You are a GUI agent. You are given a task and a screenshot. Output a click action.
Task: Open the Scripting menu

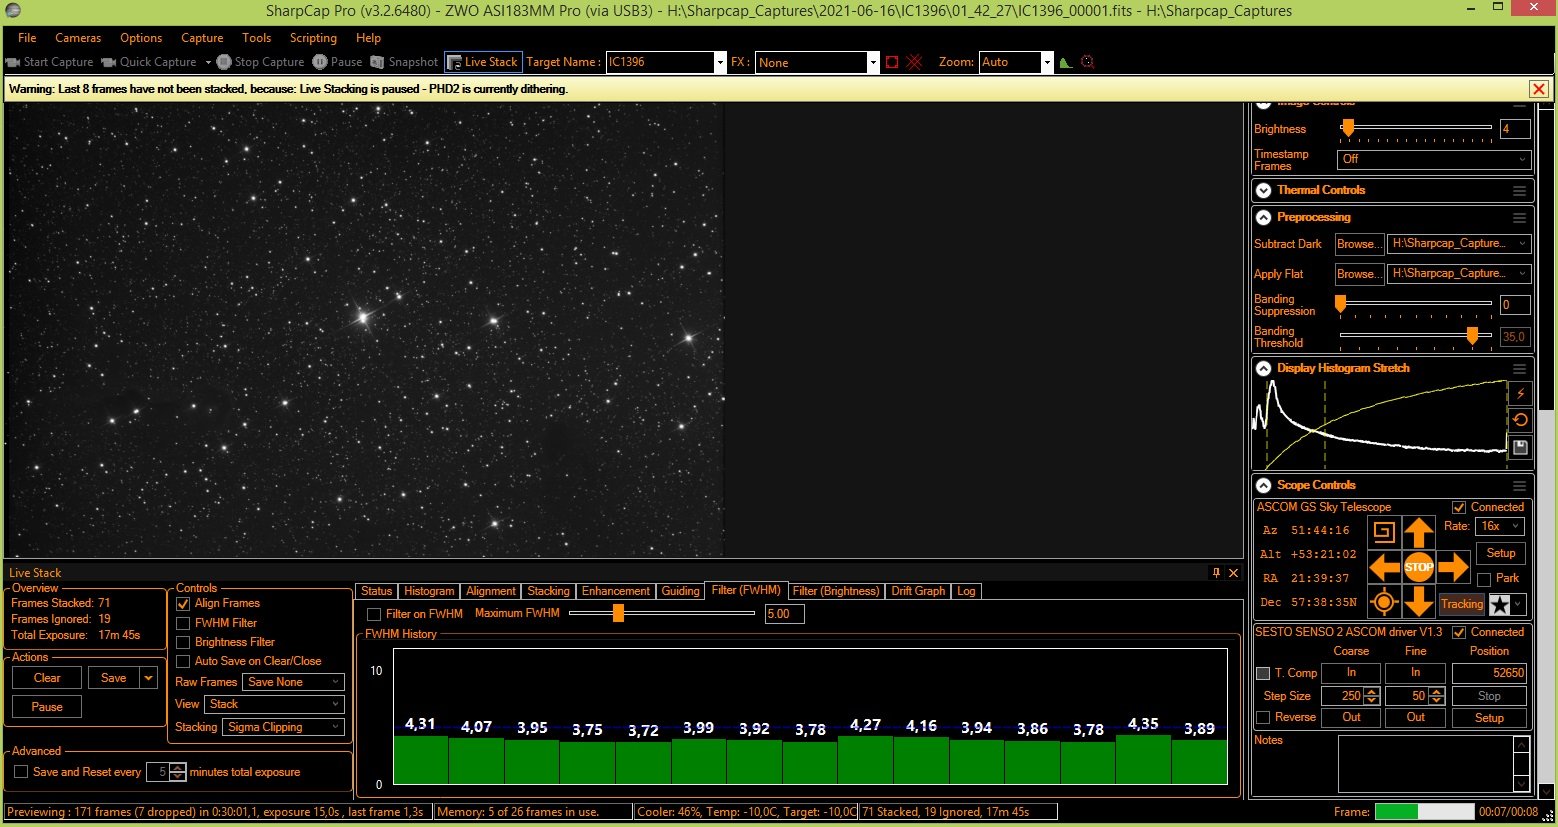point(313,38)
